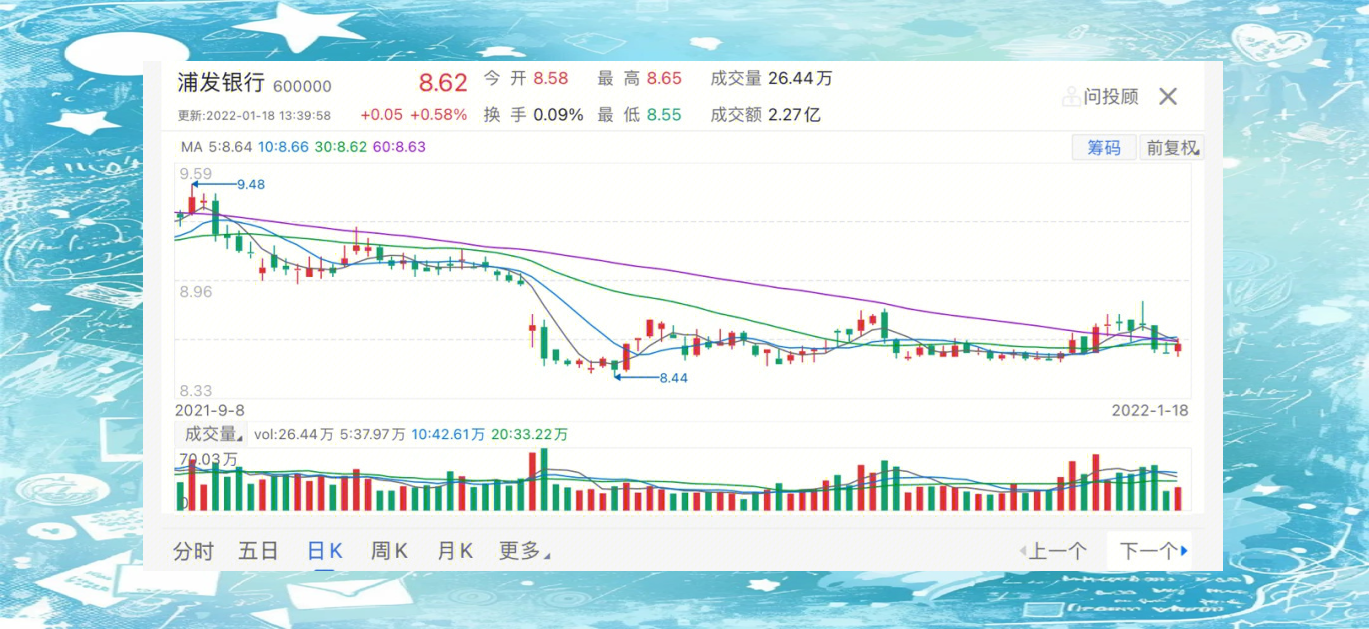1369x629 pixels.
Task: Click the 9.48 high price marker
Action: coord(251,184)
